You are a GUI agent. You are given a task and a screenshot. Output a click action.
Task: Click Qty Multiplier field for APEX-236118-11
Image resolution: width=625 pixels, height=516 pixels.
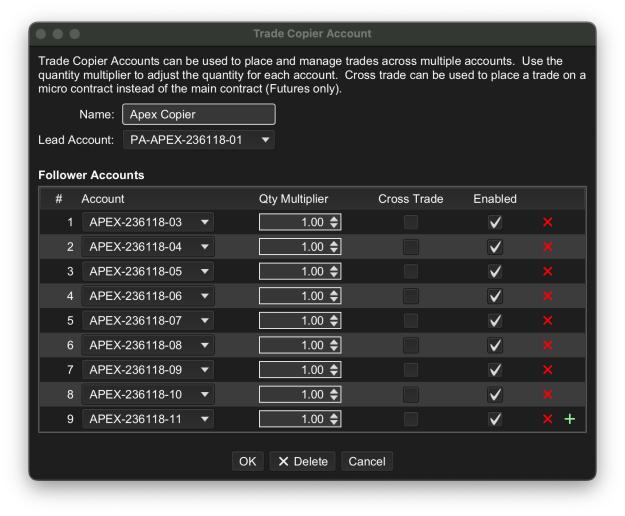(x=300, y=419)
